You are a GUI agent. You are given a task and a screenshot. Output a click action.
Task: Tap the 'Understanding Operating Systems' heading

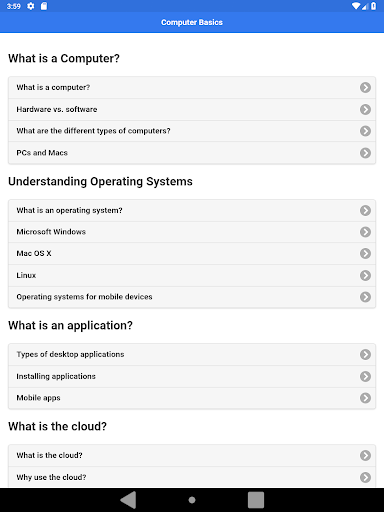point(100,182)
